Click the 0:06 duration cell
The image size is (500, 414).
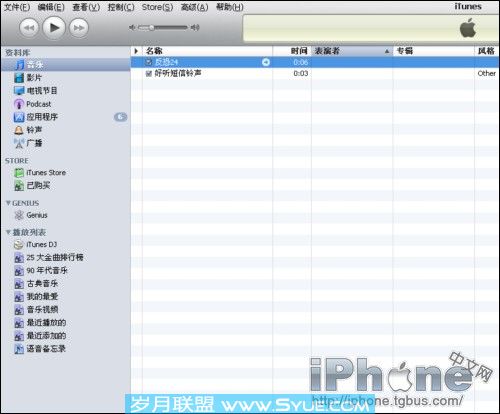pyautogui.click(x=301, y=62)
